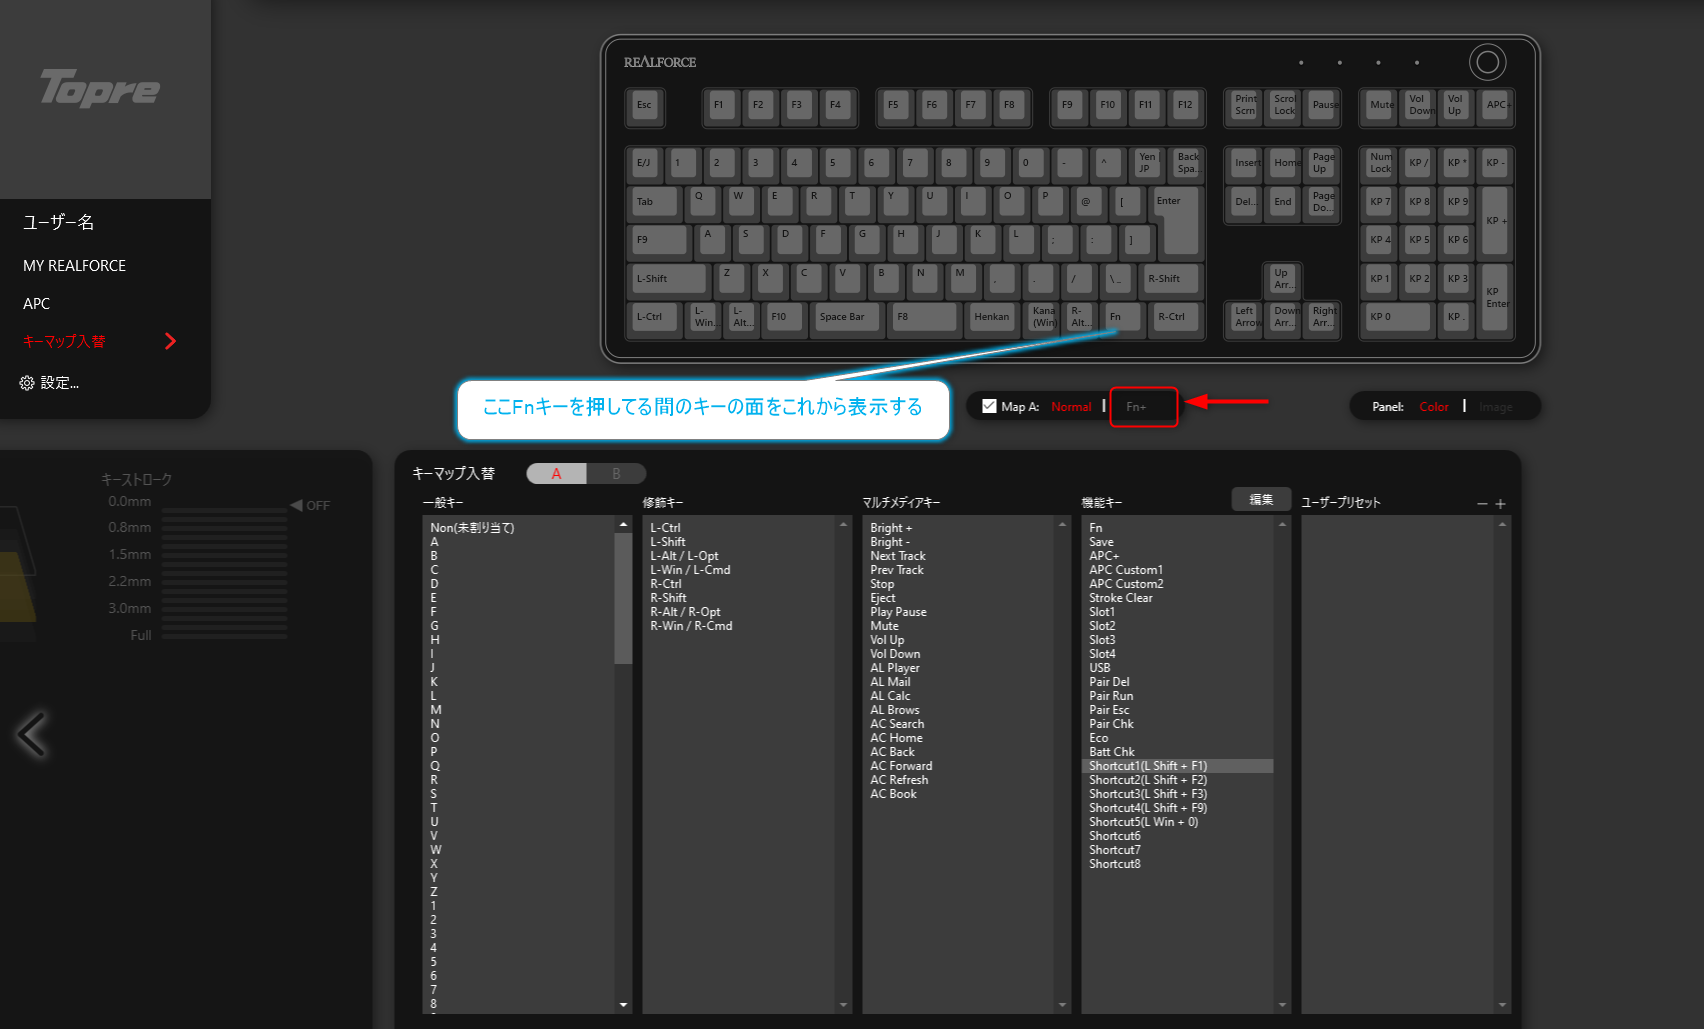Viewport: 1704px width, 1029px height.
Task: Click the round knob icon on keyboard
Action: tap(1487, 62)
